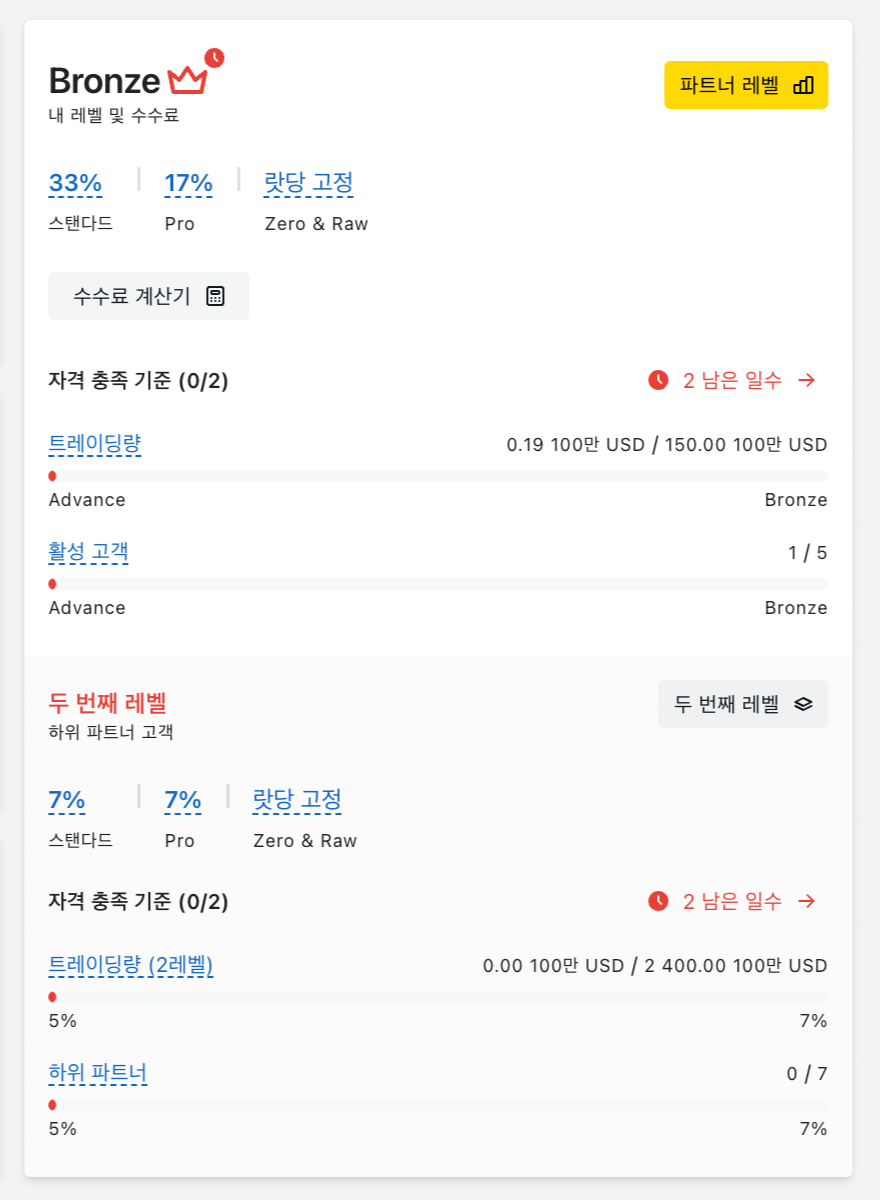Viewport: 880px width, 1200px height.
Task: Click the 트레이딩량 (2레벨) link
Action: [131, 965]
